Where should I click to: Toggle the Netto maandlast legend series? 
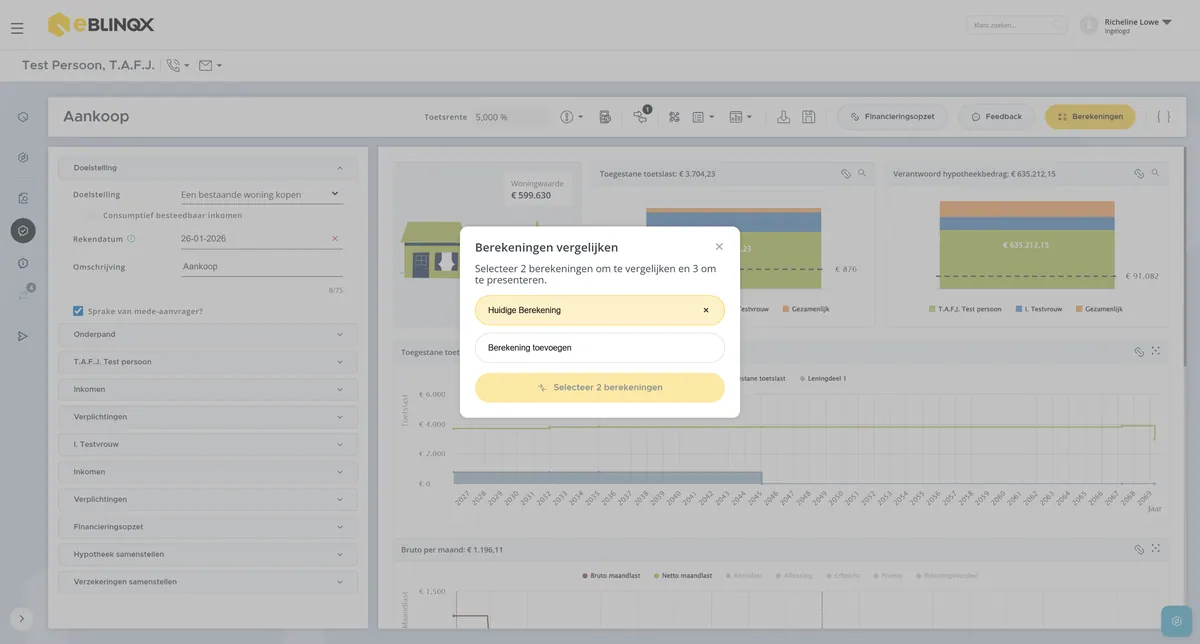683,575
